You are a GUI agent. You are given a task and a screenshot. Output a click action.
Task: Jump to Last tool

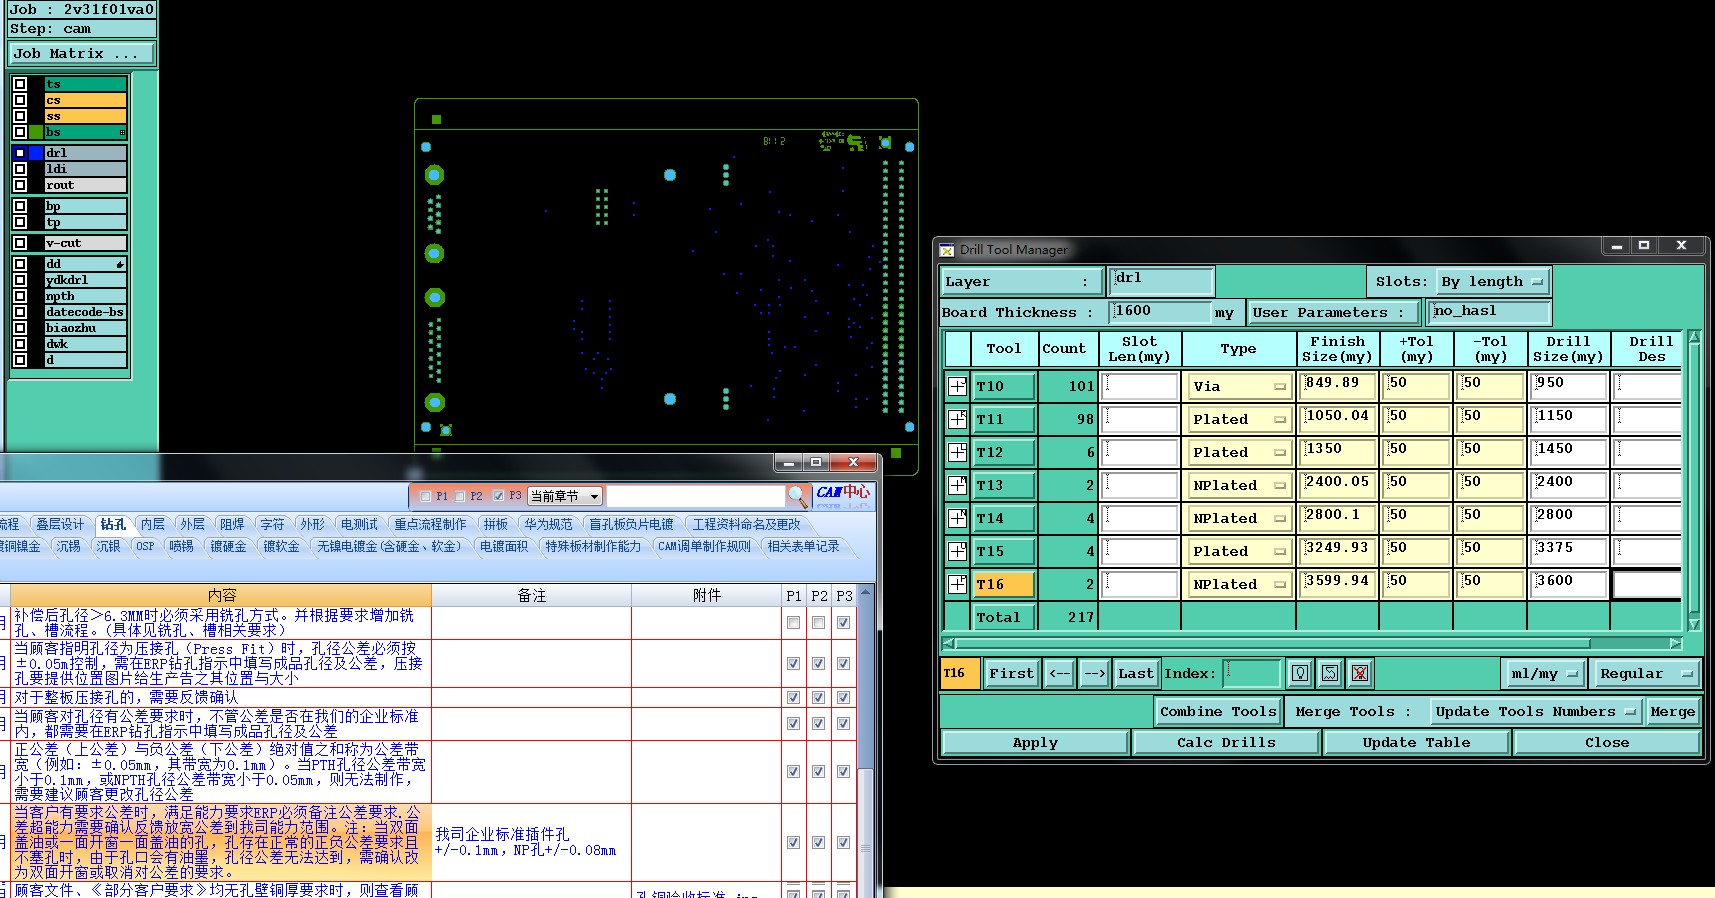coord(1136,674)
